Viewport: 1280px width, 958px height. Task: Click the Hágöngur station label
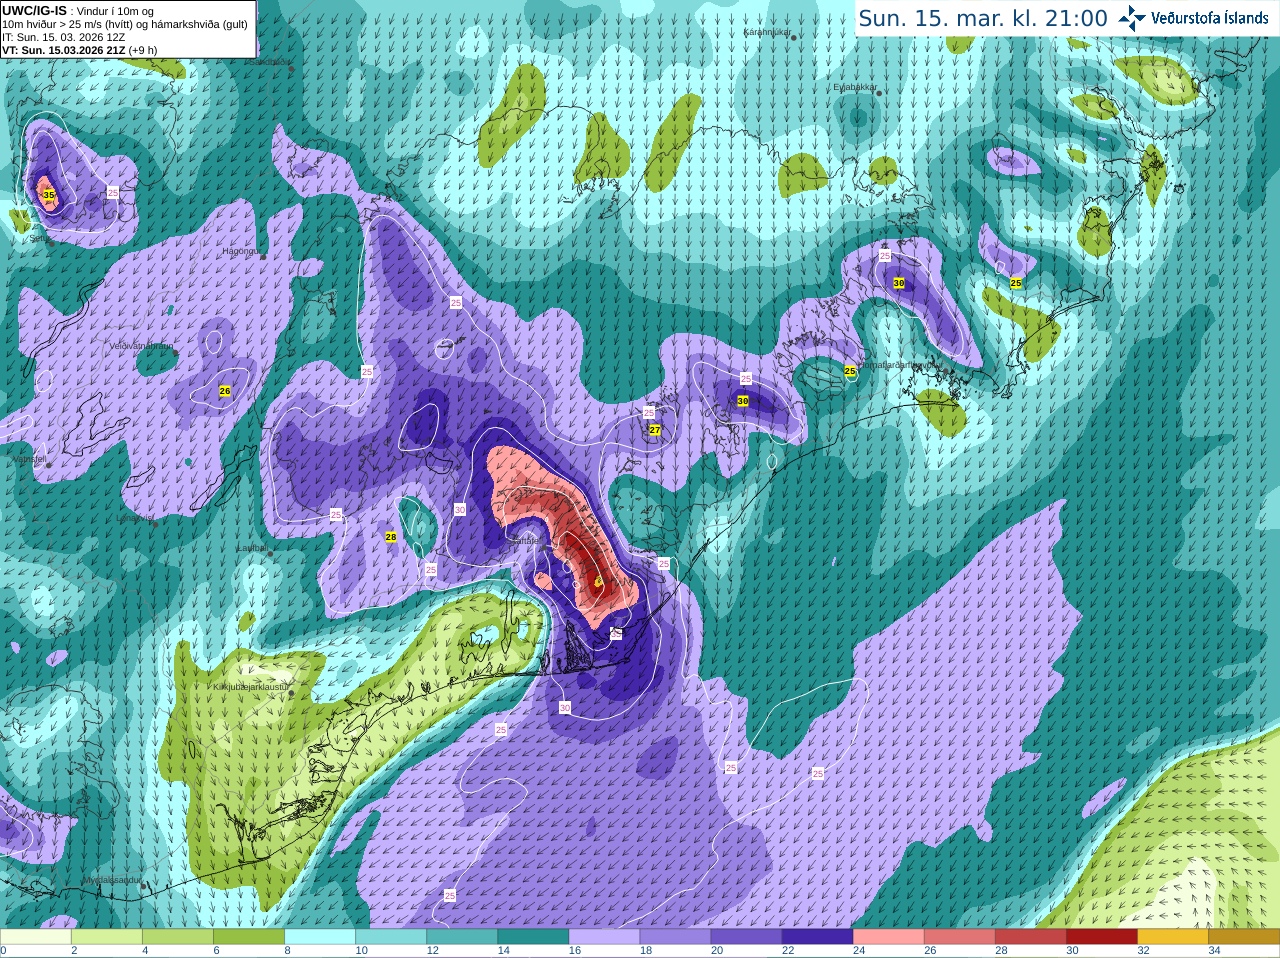click(240, 251)
